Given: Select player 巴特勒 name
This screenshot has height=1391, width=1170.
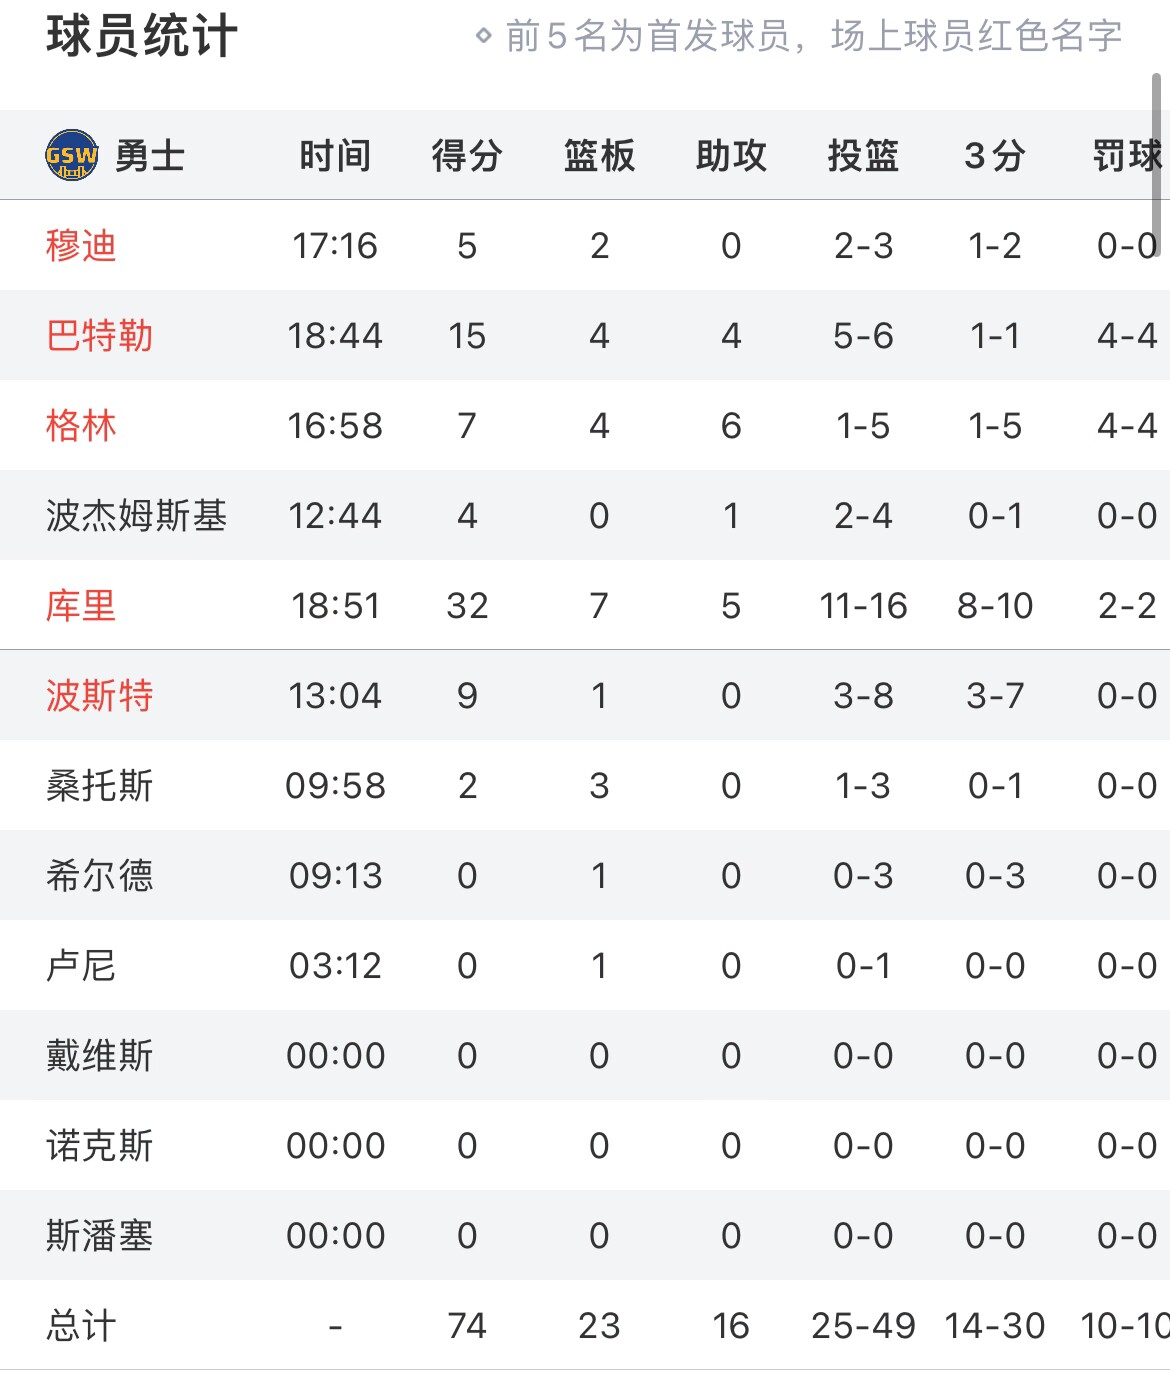Looking at the screenshot, I should tap(99, 335).
